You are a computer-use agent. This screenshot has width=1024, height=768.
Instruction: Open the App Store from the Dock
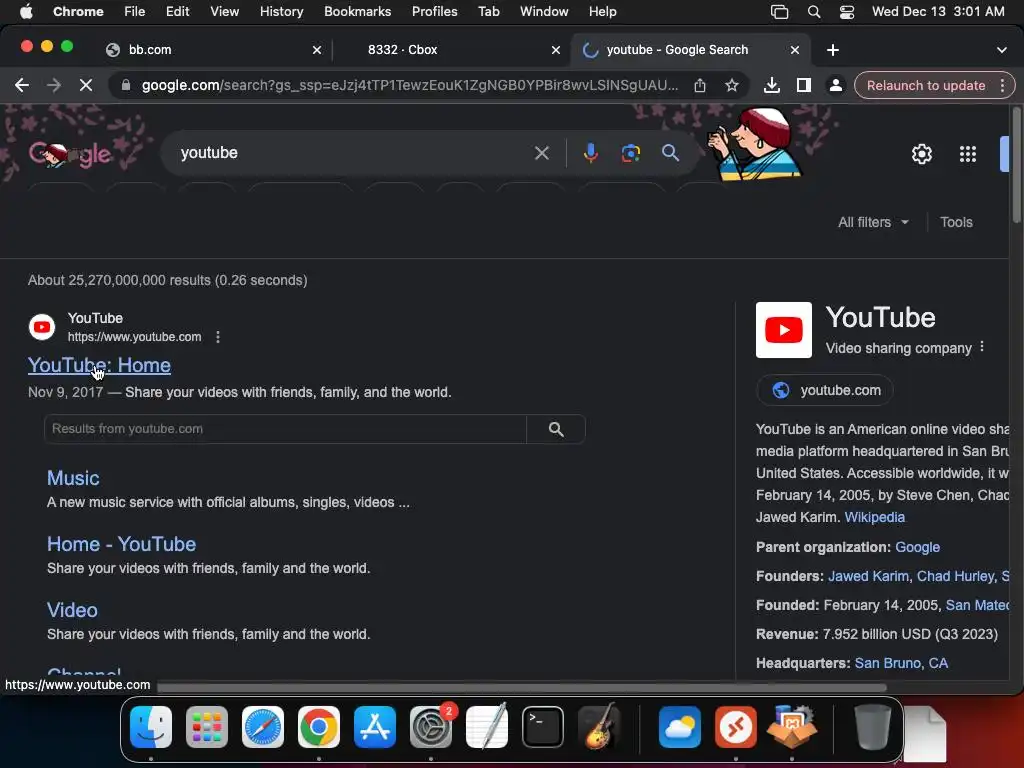(x=375, y=727)
